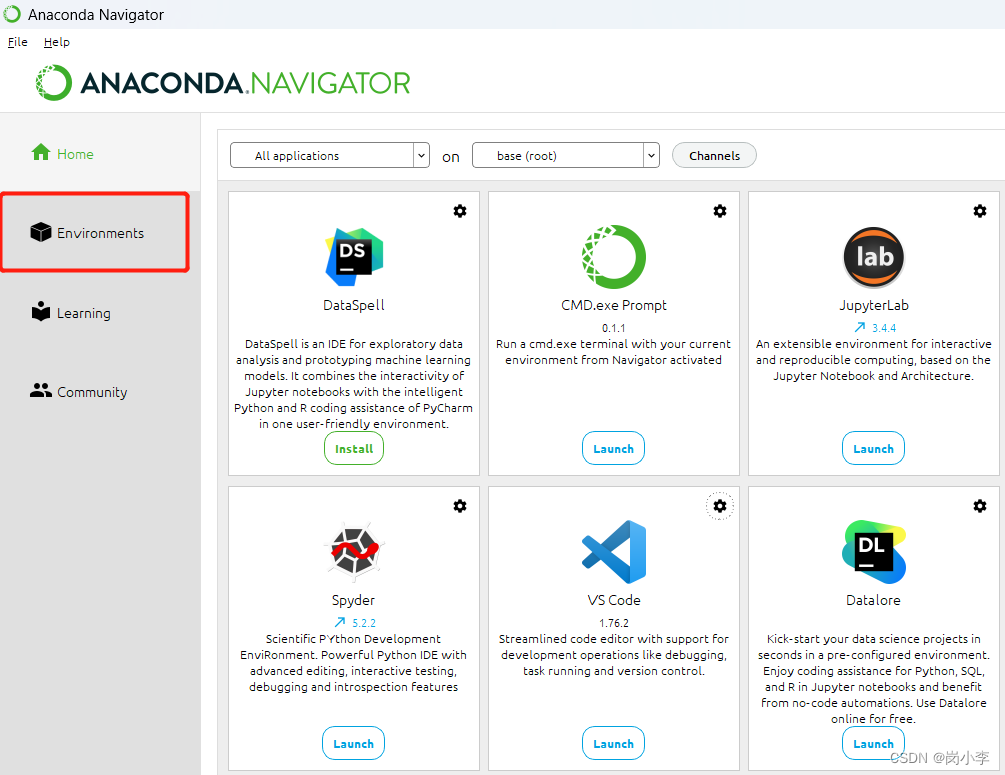1005x775 pixels.
Task: Click the Spyder update arrow icon
Action: coord(340,622)
